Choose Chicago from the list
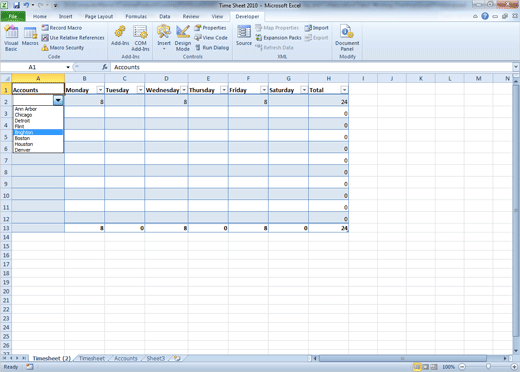The image size is (520, 372). click(38, 115)
